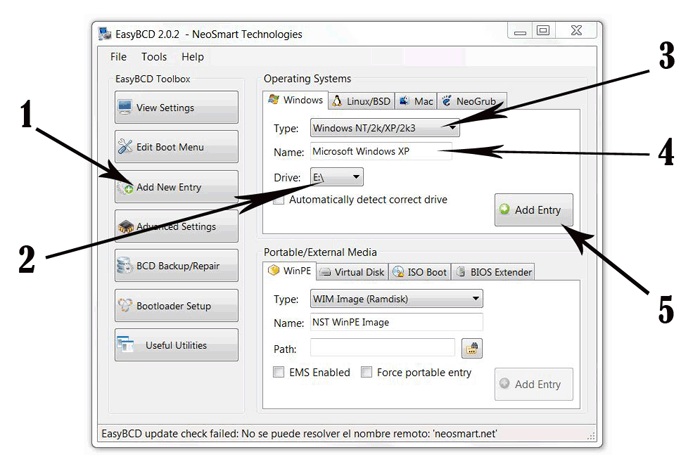Click the disc icon on ISO Boot tab
700x464 pixels.
point(398,272)
